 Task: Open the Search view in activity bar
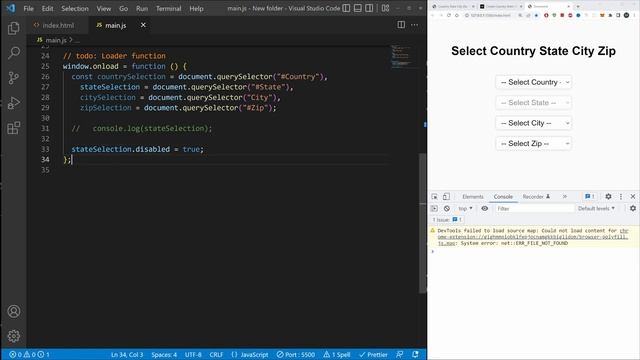13,53
